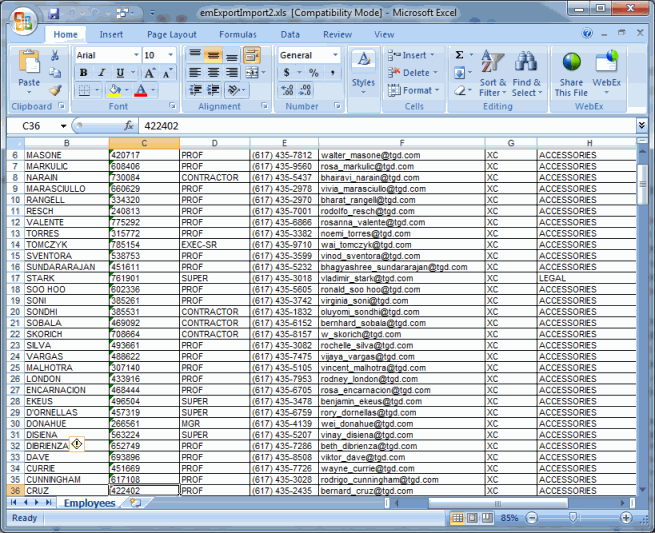Click the Copy icon
The width and height of the screenshot is (655, 533).
55,73
